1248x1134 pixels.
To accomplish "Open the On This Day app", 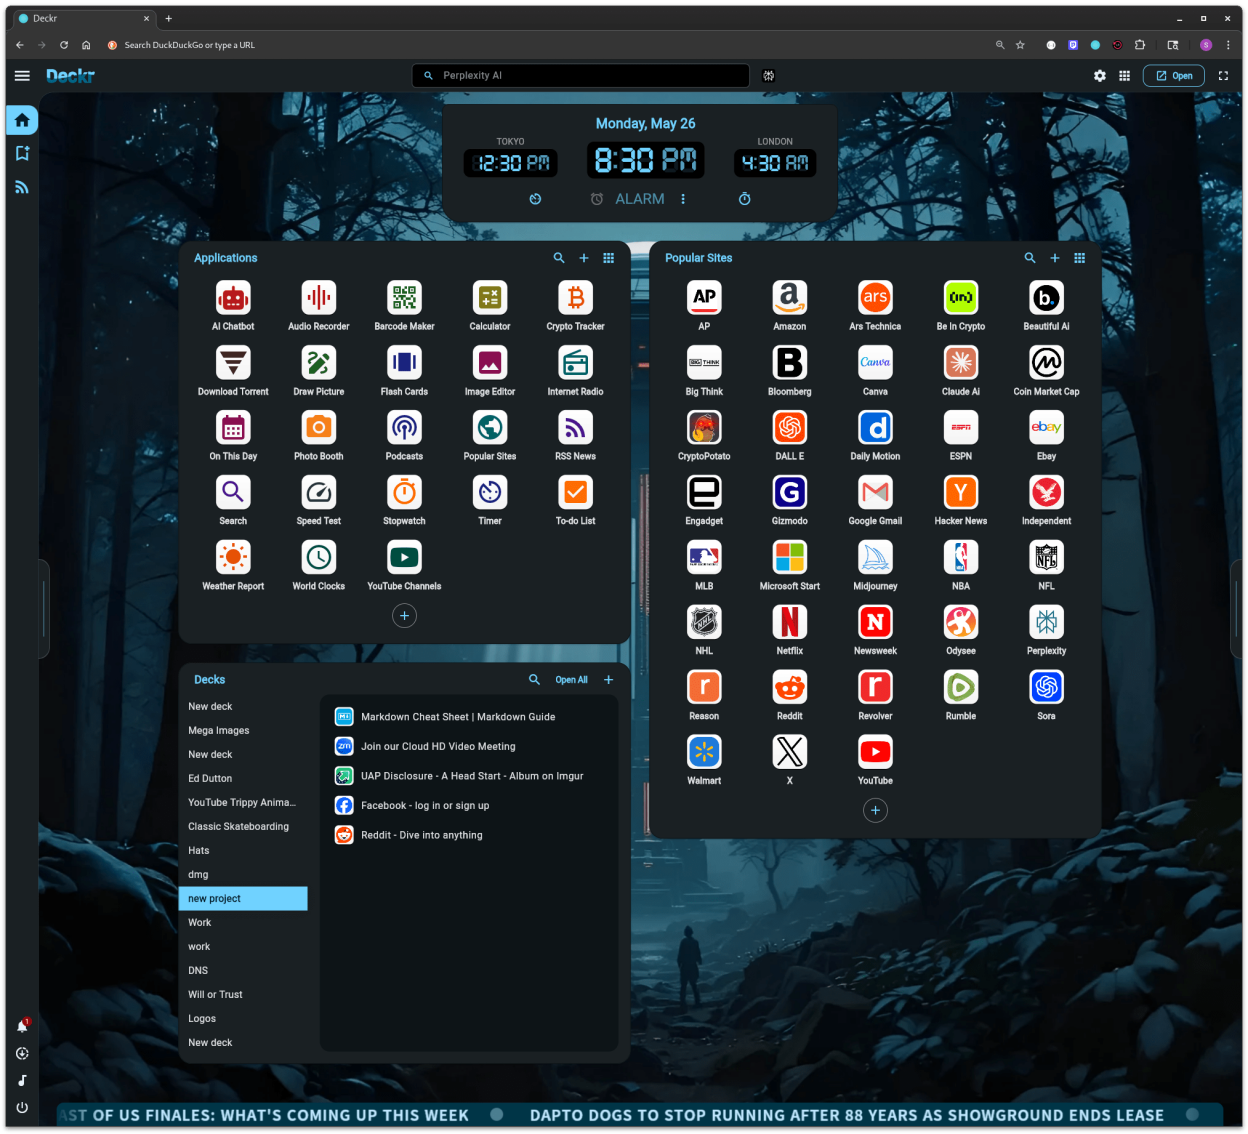I will (233, 428).
